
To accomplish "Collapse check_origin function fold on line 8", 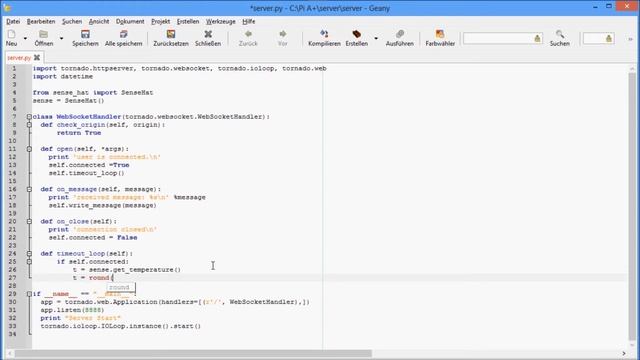I will point(29,125).
